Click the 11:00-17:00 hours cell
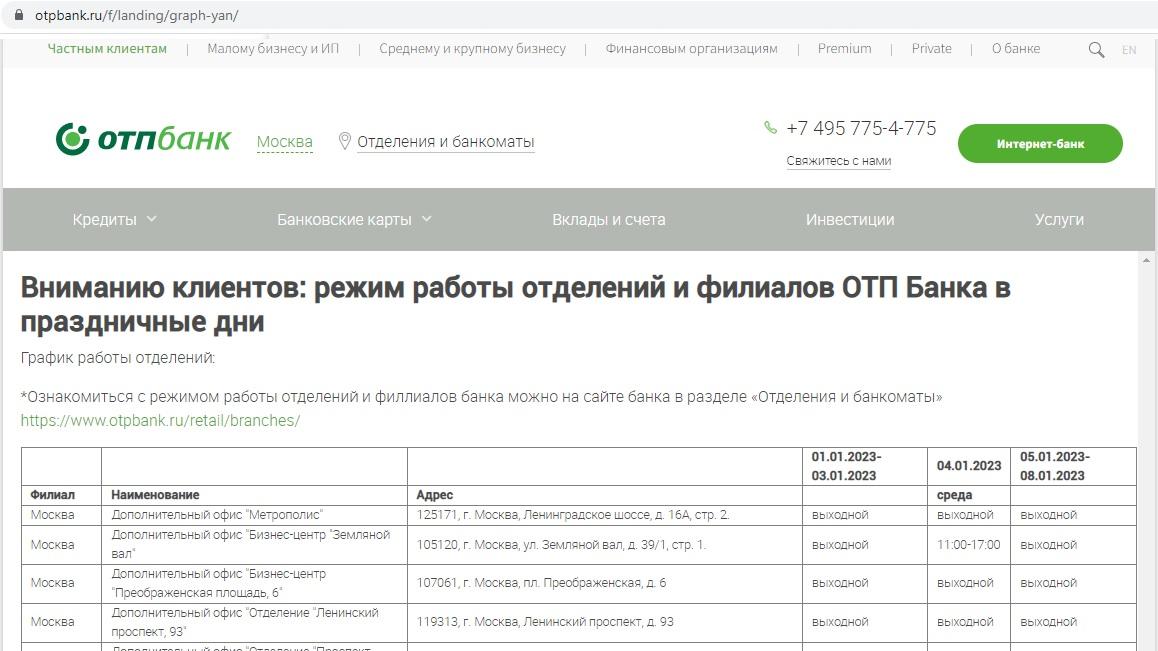Image resolution: width=1158 pixels, height=651 pixels. point(968,545)
